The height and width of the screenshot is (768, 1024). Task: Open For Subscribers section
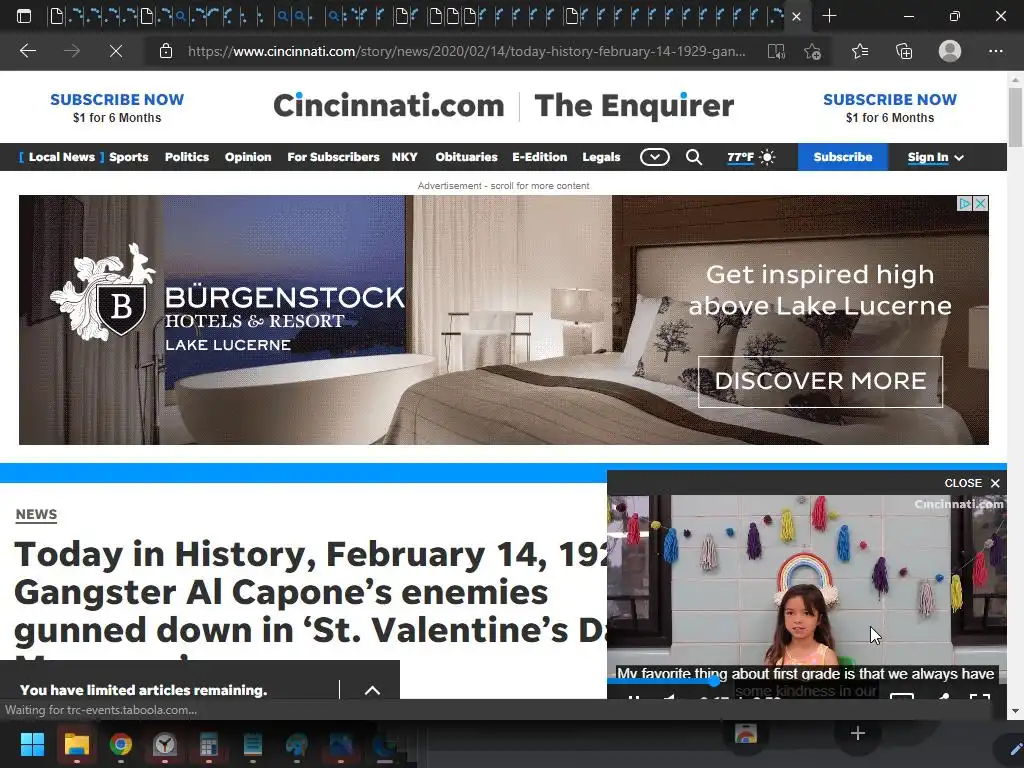333,157
